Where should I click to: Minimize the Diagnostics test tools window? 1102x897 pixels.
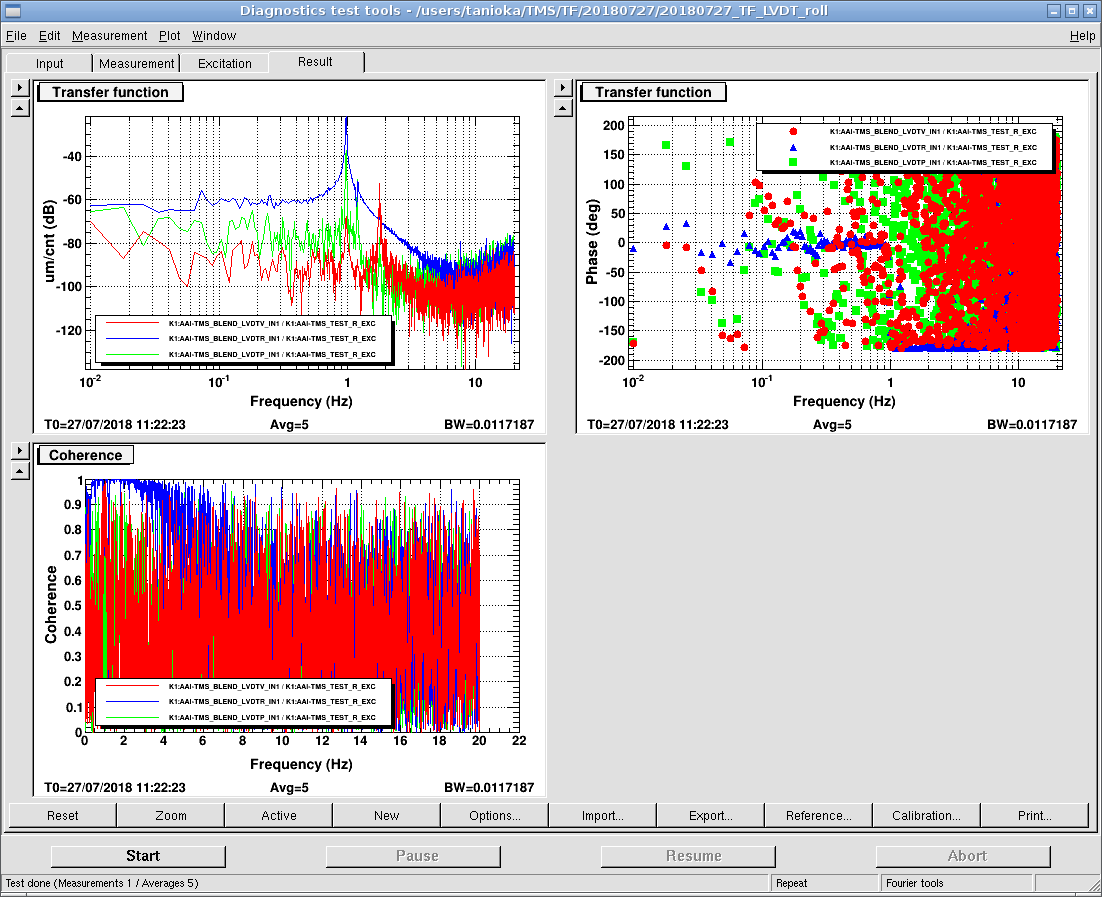(x=1053, y=10)
